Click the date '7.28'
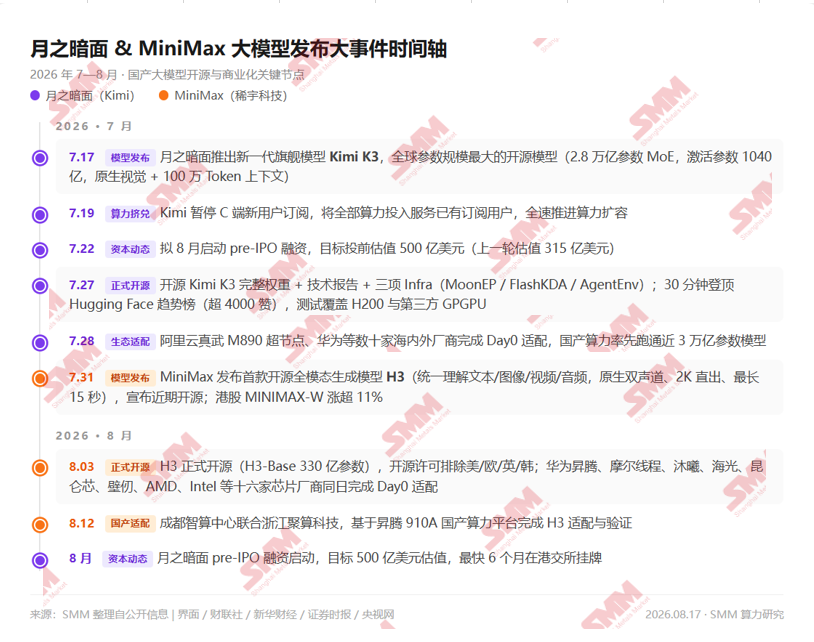Image resolution: width=814 pixels, height=642 pixels. point(82,341)
